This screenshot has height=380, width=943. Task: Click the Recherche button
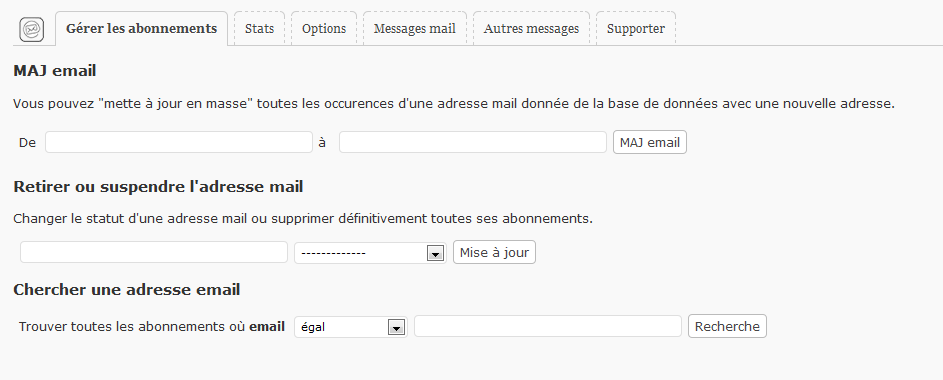727,326
